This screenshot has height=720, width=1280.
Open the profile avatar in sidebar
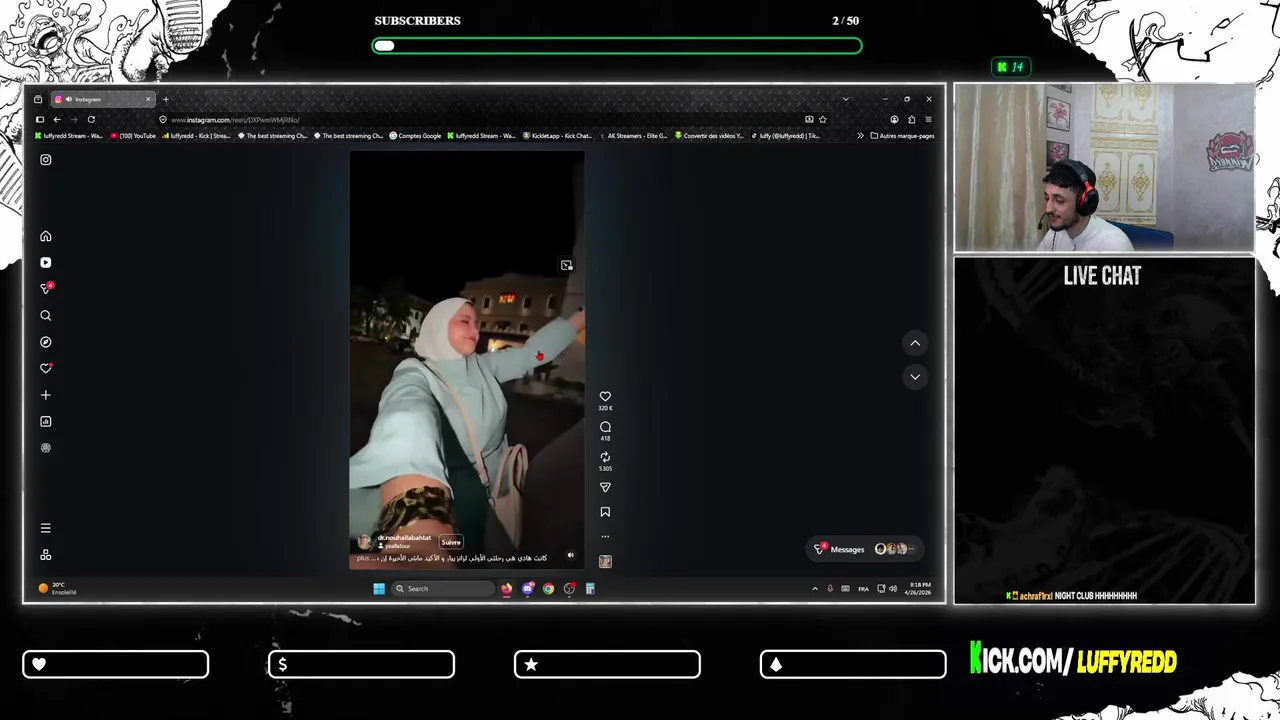[x=45, y=448]
